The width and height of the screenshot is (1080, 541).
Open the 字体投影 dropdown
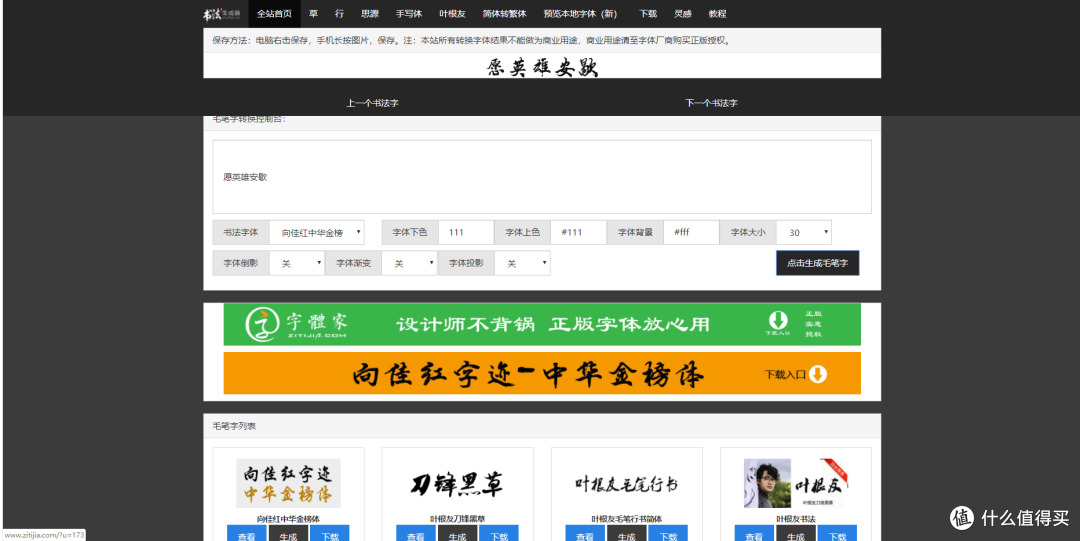coord(523,263)
